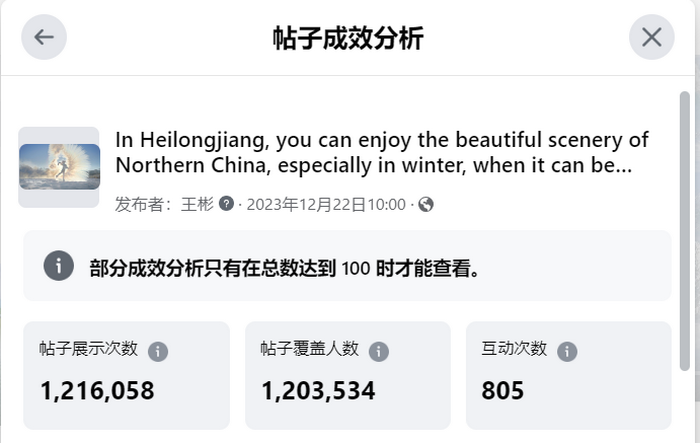Open the Heilongjiang scenery post text
The height and width of the screenshot is (443, 700).
pos(382,152)
